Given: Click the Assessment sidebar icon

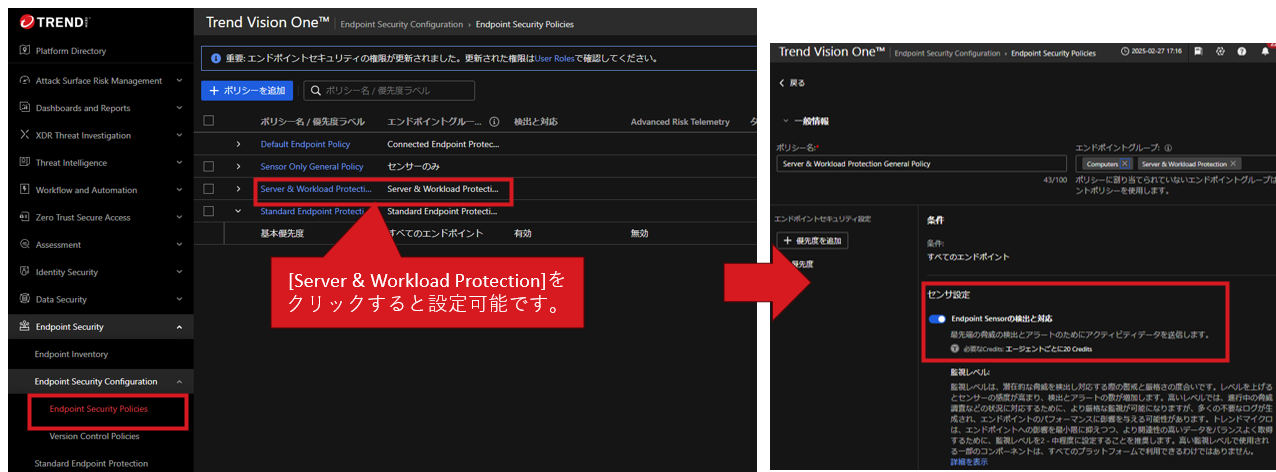Looking at the screenshot, I should (x=25, y=244).
